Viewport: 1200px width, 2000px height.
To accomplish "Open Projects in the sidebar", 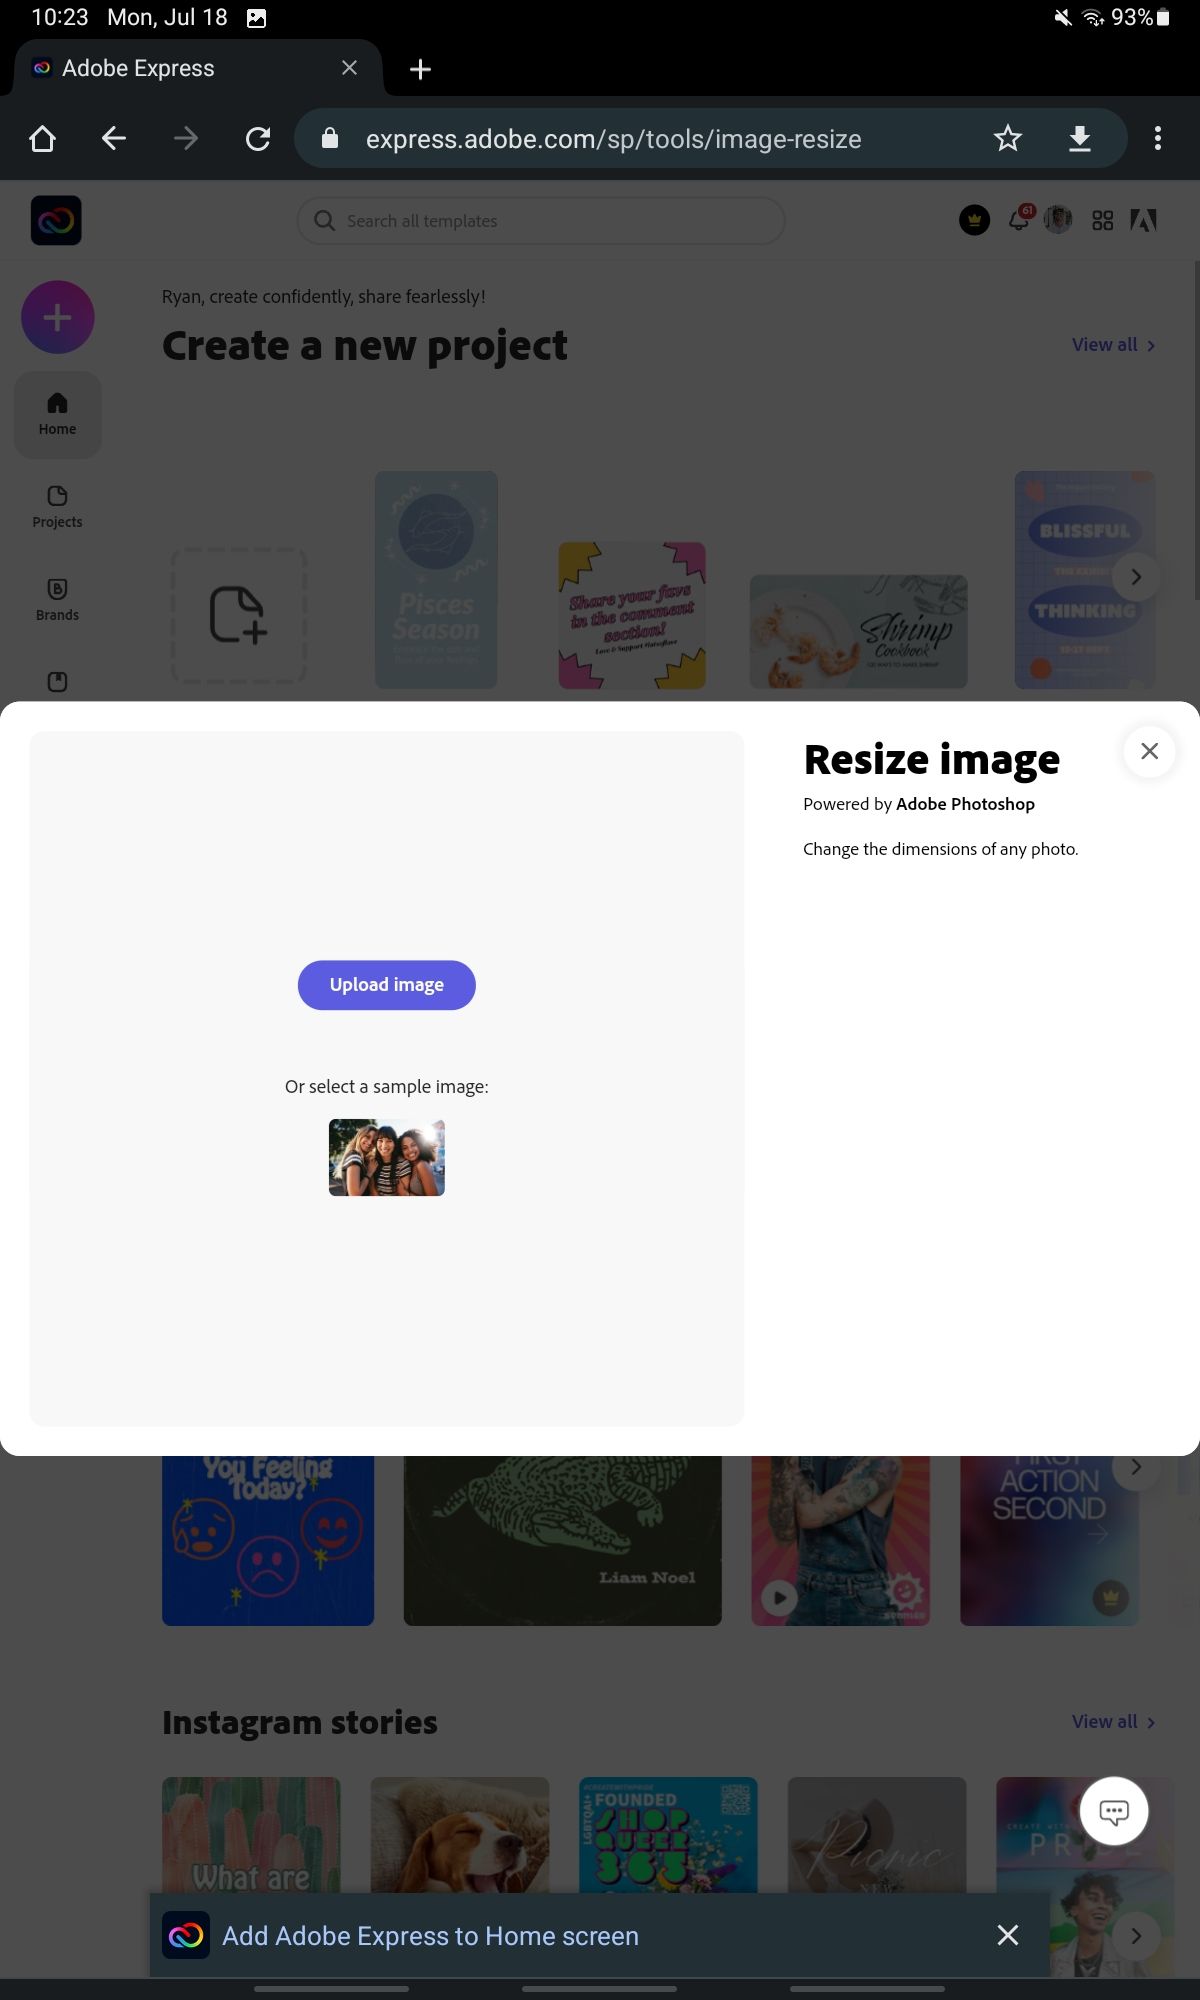I will point(57,508).
